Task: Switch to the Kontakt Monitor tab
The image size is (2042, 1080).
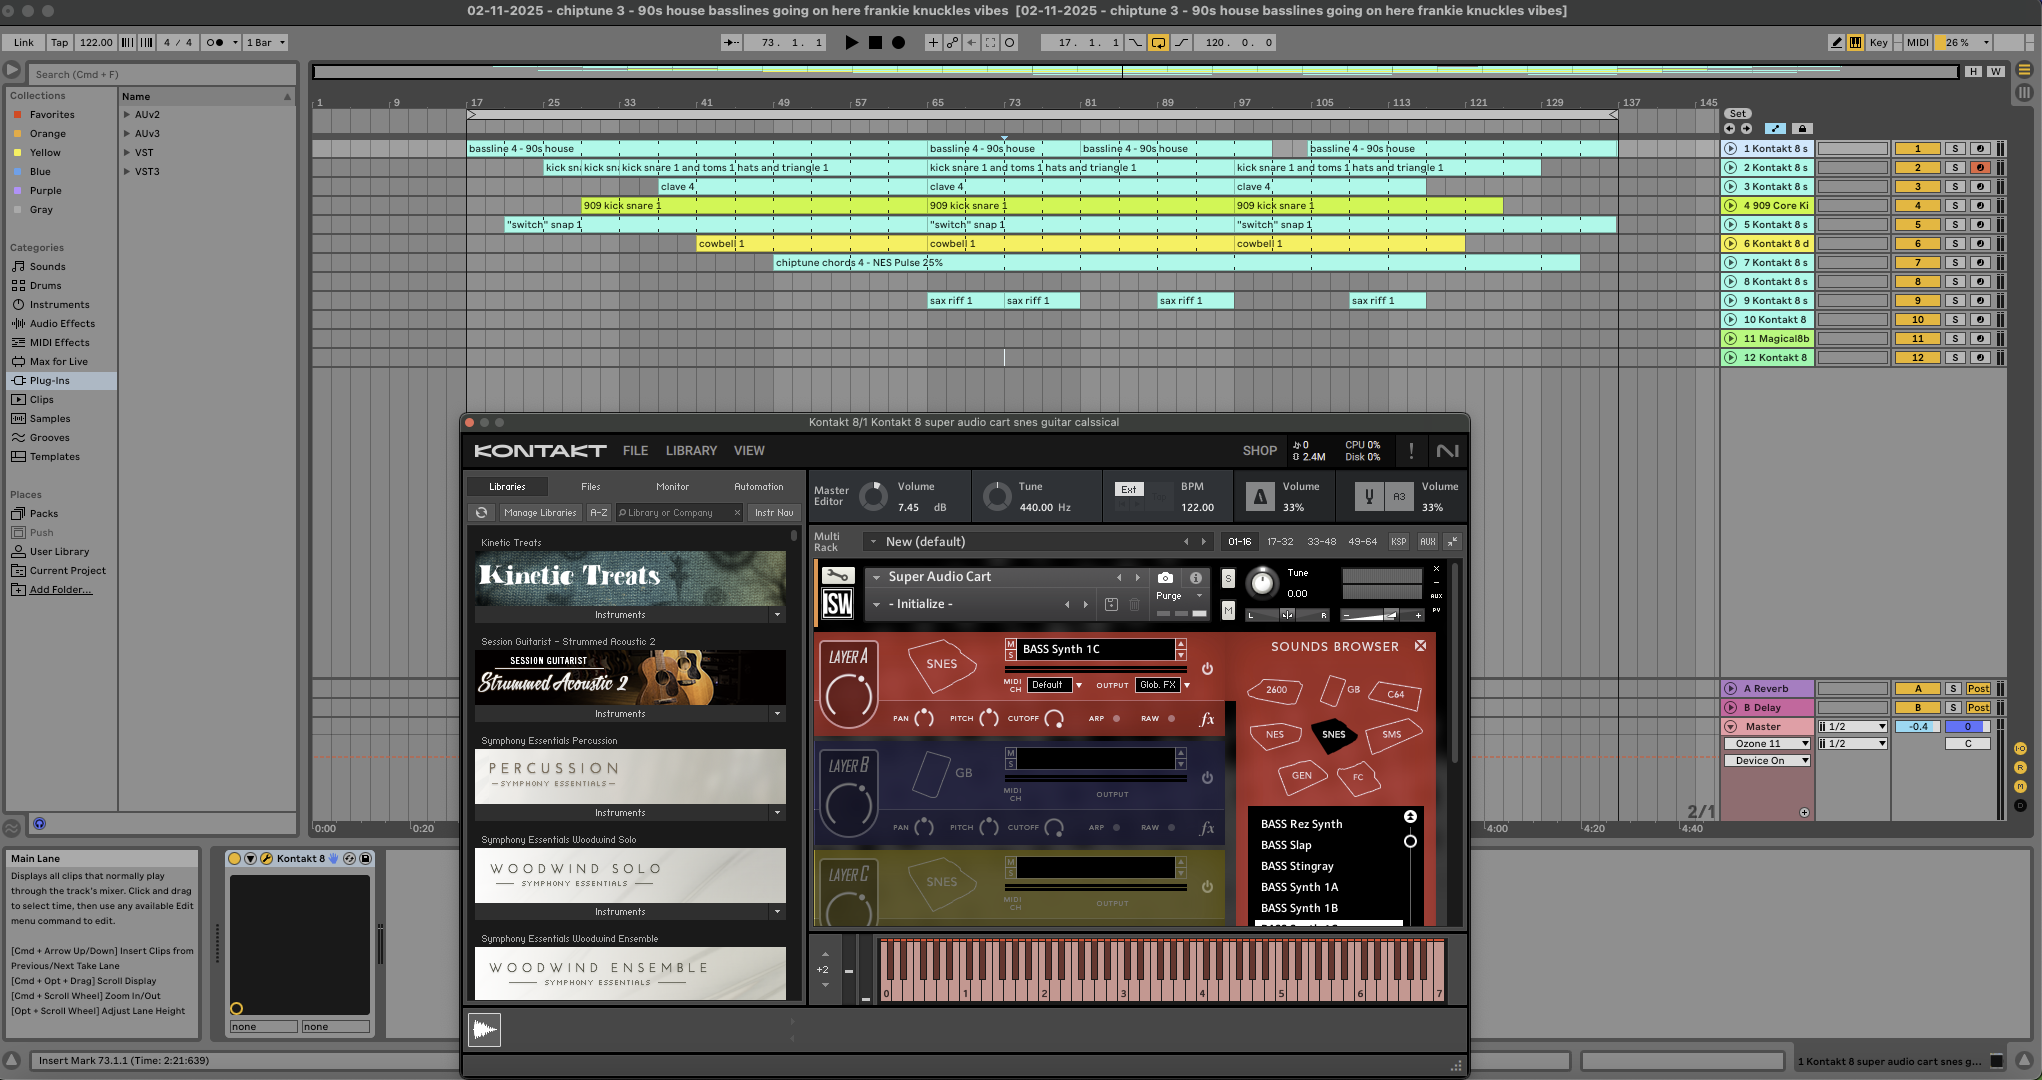Action: [x=672, y=486]
